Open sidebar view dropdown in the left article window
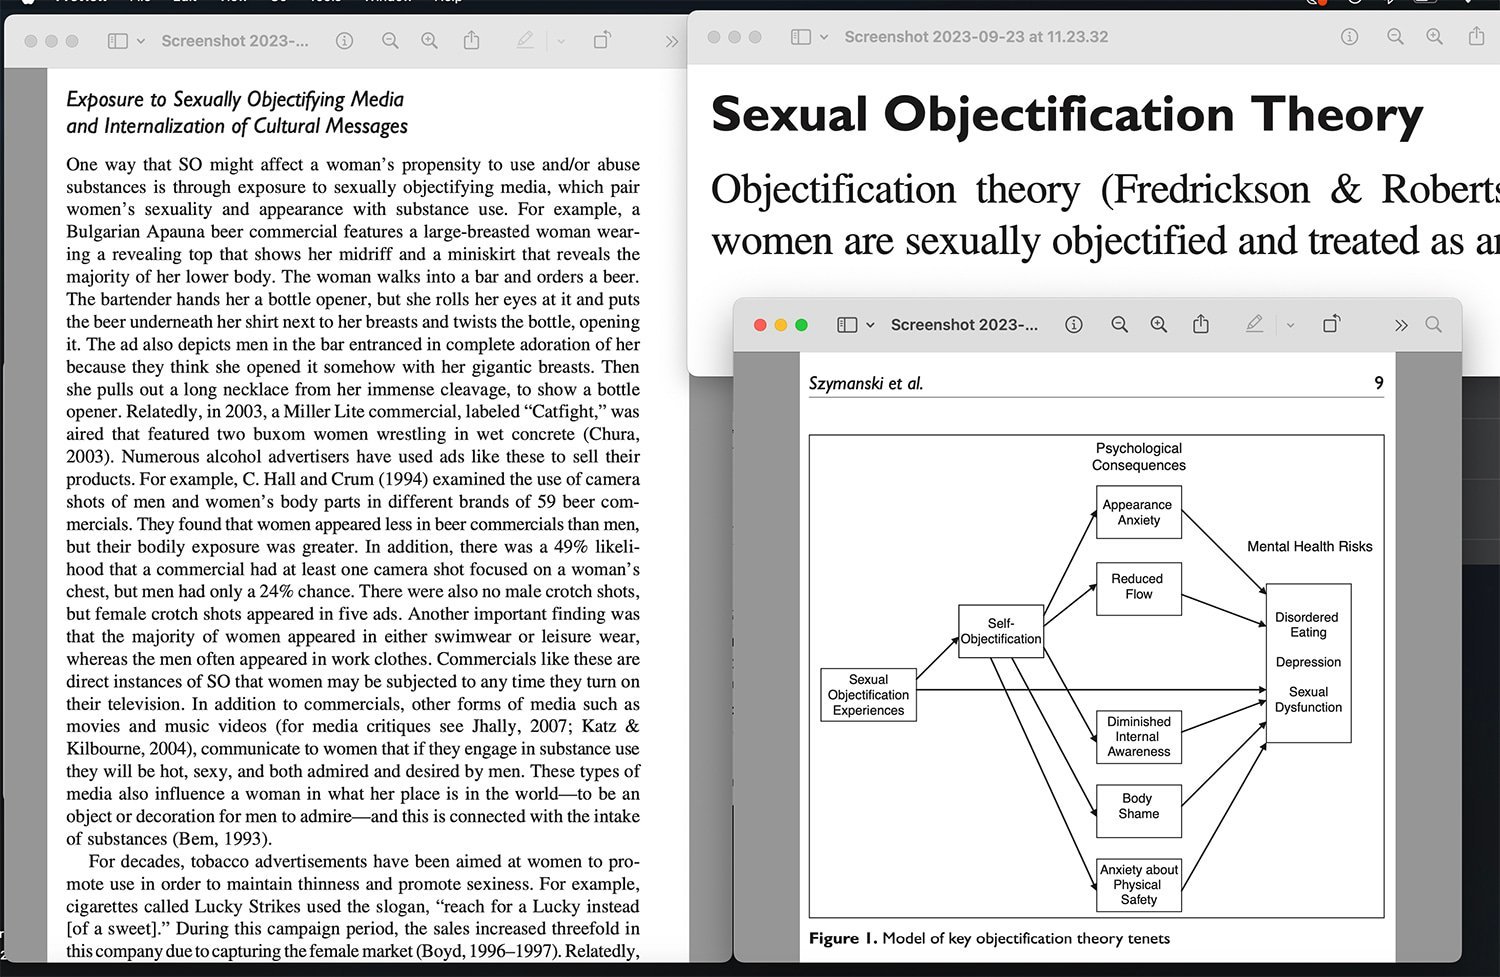 point(141,41)
